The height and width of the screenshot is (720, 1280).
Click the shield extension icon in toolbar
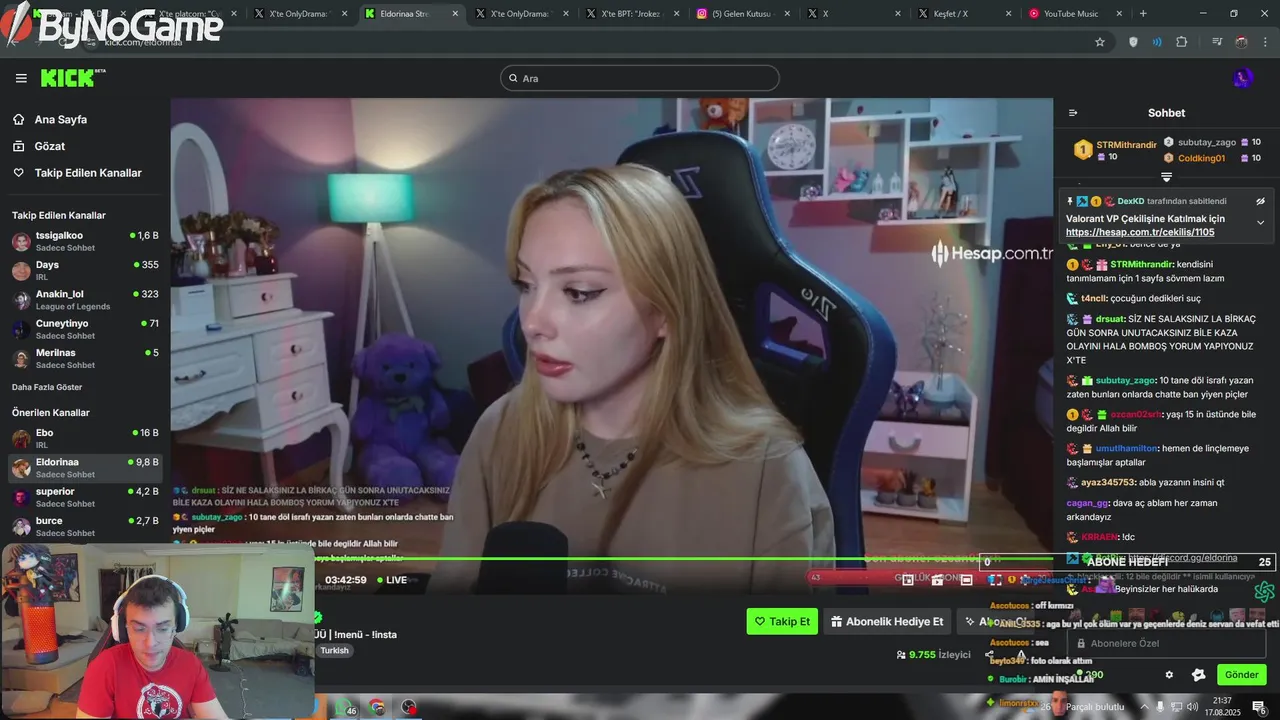coord(1133,42)
